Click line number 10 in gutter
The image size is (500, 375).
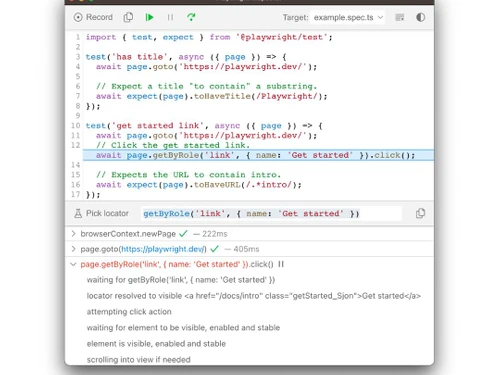click(x=76, y=126)
